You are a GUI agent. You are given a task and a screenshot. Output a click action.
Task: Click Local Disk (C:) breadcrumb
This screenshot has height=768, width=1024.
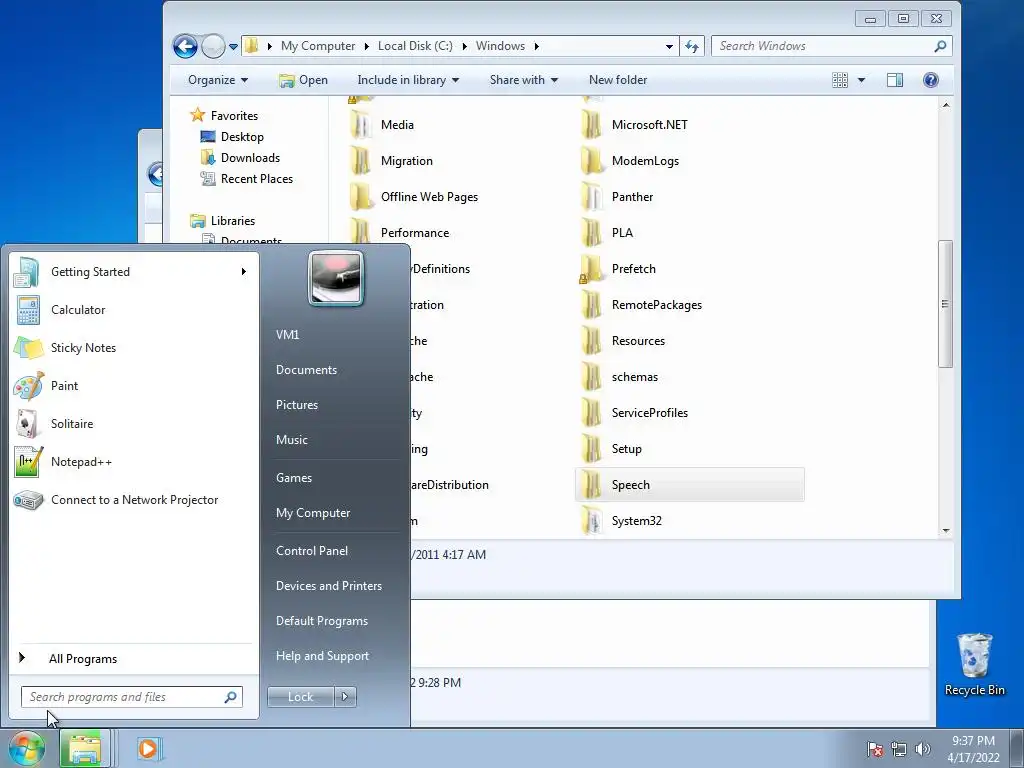click(415, 46)
